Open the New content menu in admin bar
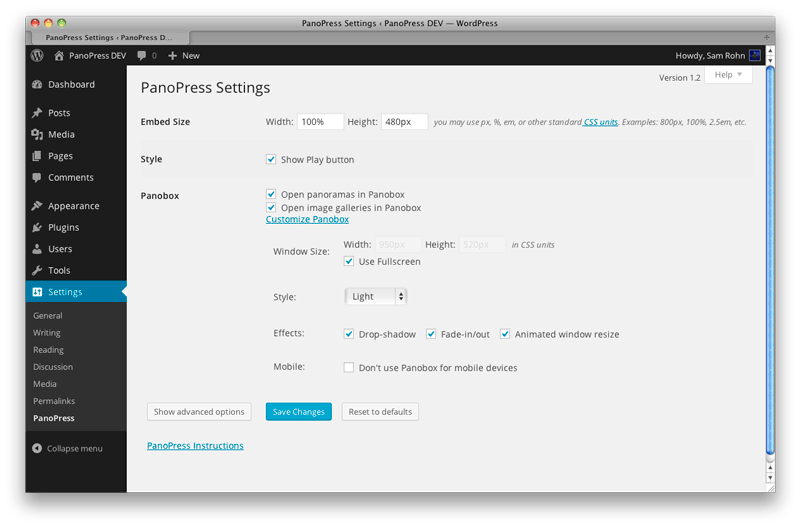The height and width of the screenshot is (527, 800). (x=184, y=56)
